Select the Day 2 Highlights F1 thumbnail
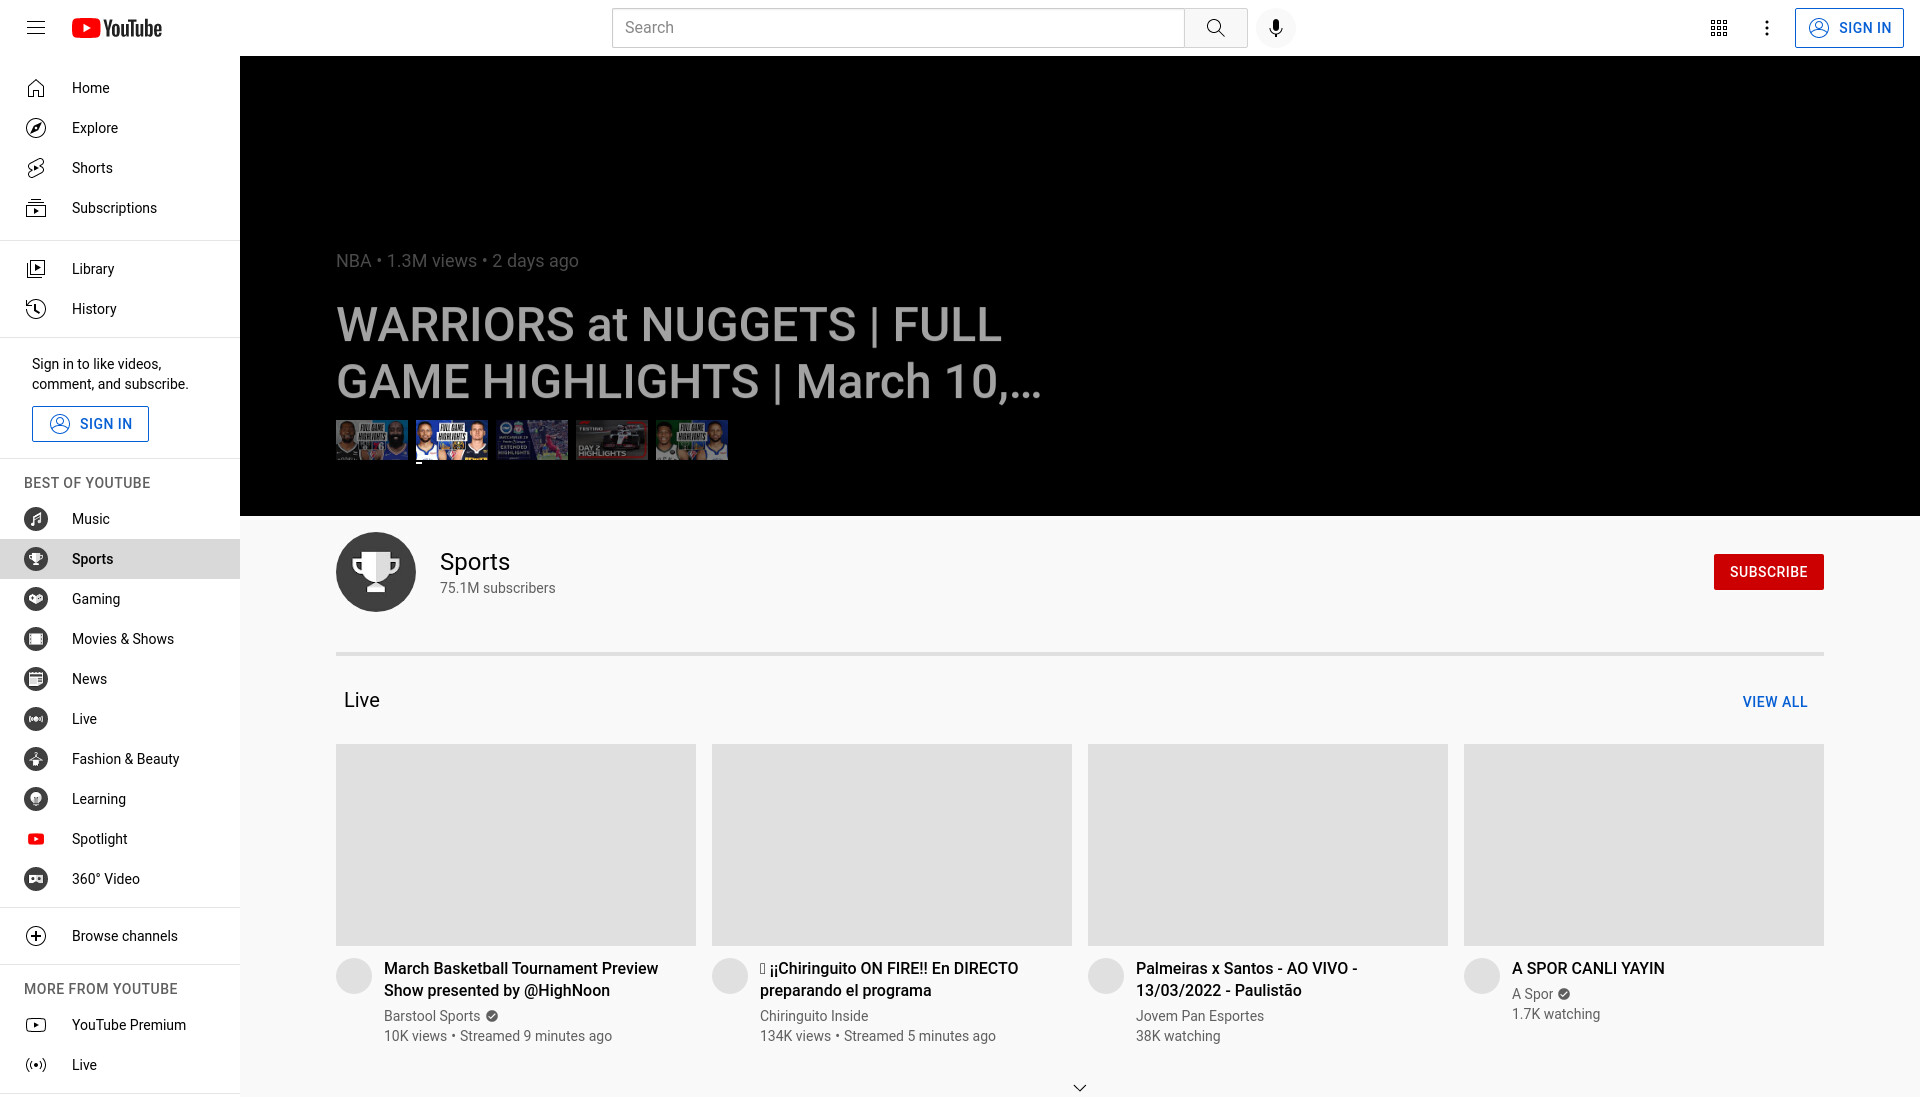 pos(612,440)
